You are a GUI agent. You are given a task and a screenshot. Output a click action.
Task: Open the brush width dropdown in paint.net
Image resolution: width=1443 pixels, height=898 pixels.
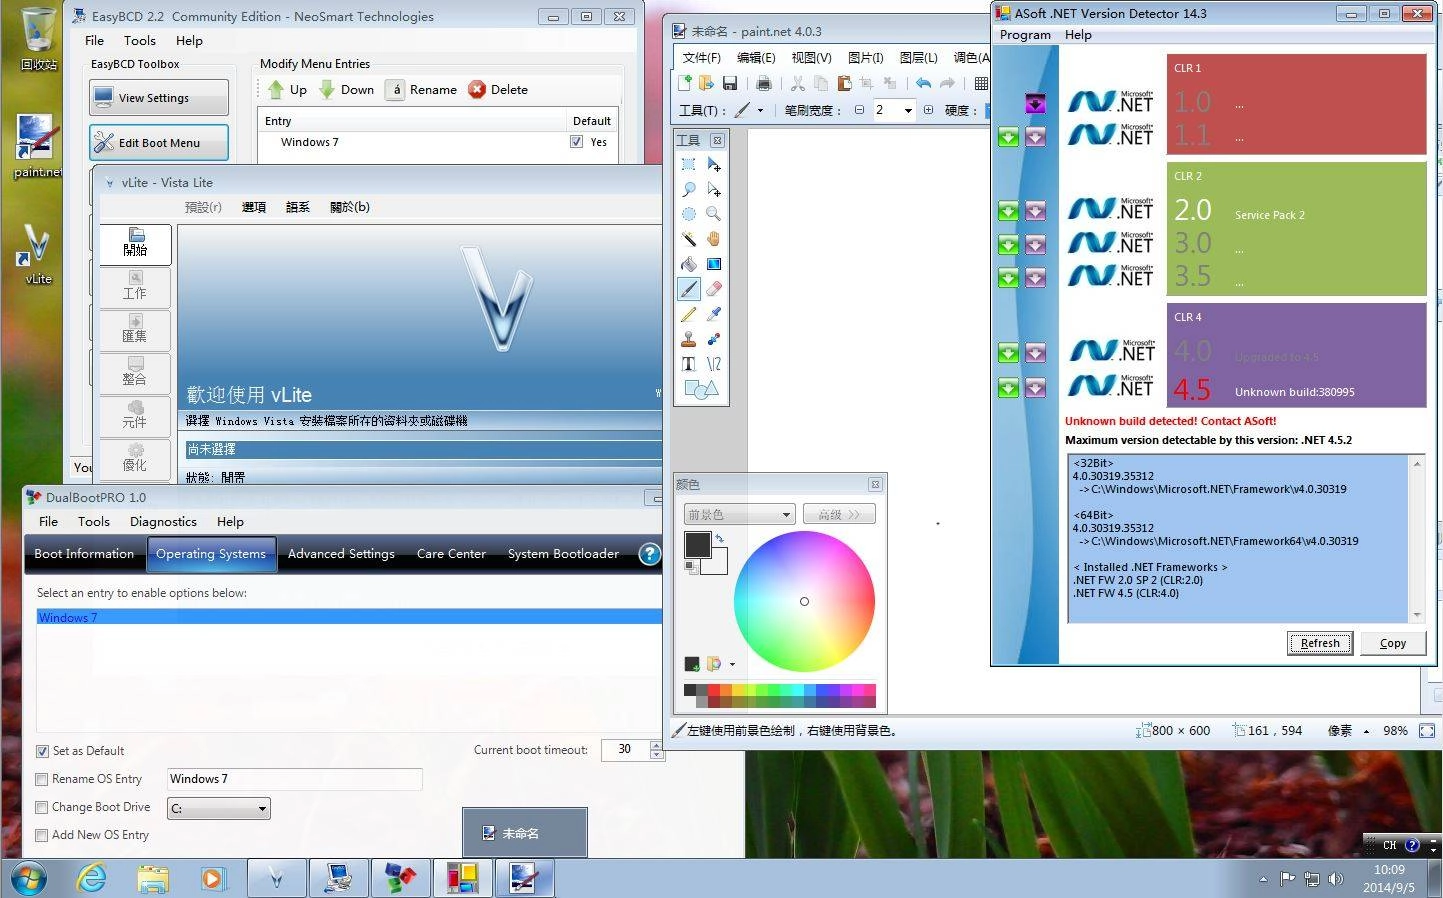[908, 110]
